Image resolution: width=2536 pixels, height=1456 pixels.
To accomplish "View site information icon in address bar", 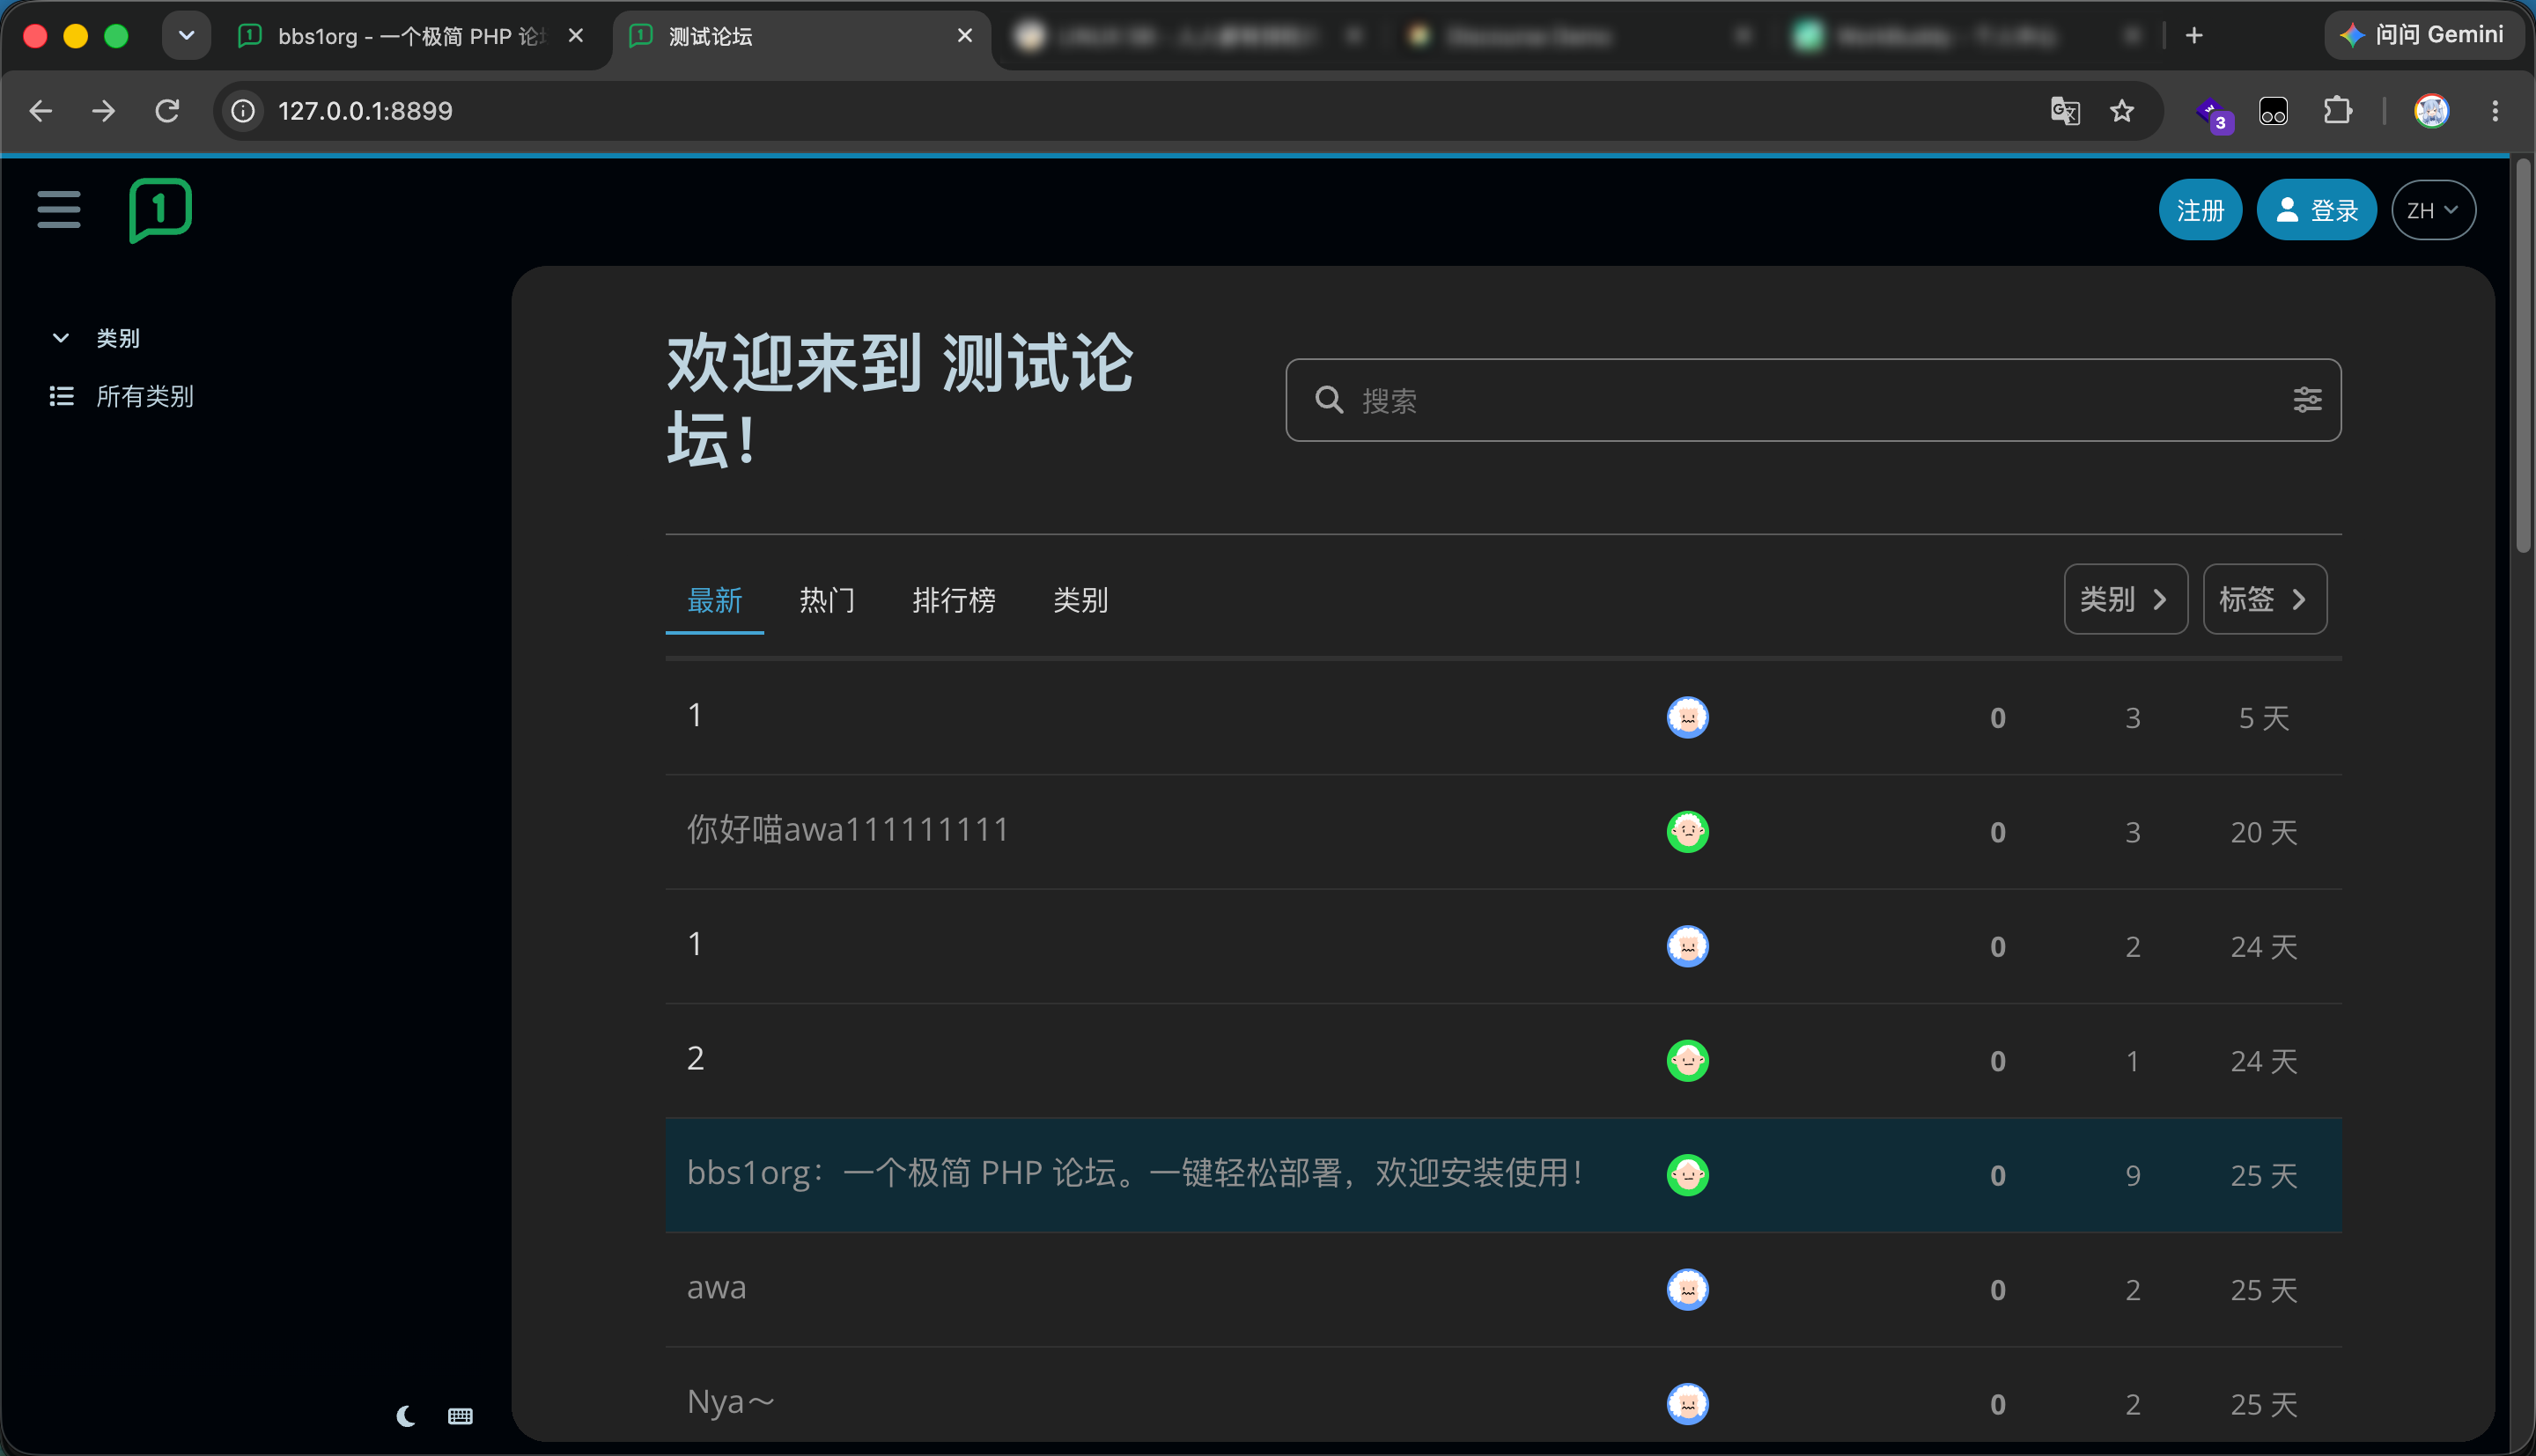I will click(x=243, y=111).
